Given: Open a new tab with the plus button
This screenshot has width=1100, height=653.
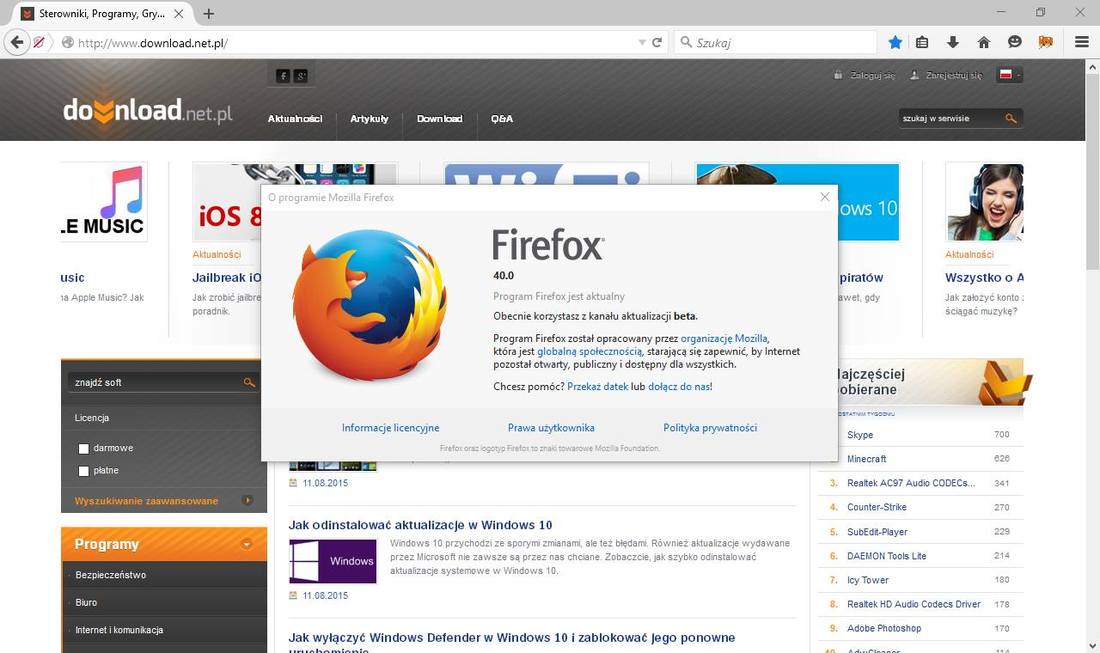Looking at the screenshot, I should click(208, 13).
